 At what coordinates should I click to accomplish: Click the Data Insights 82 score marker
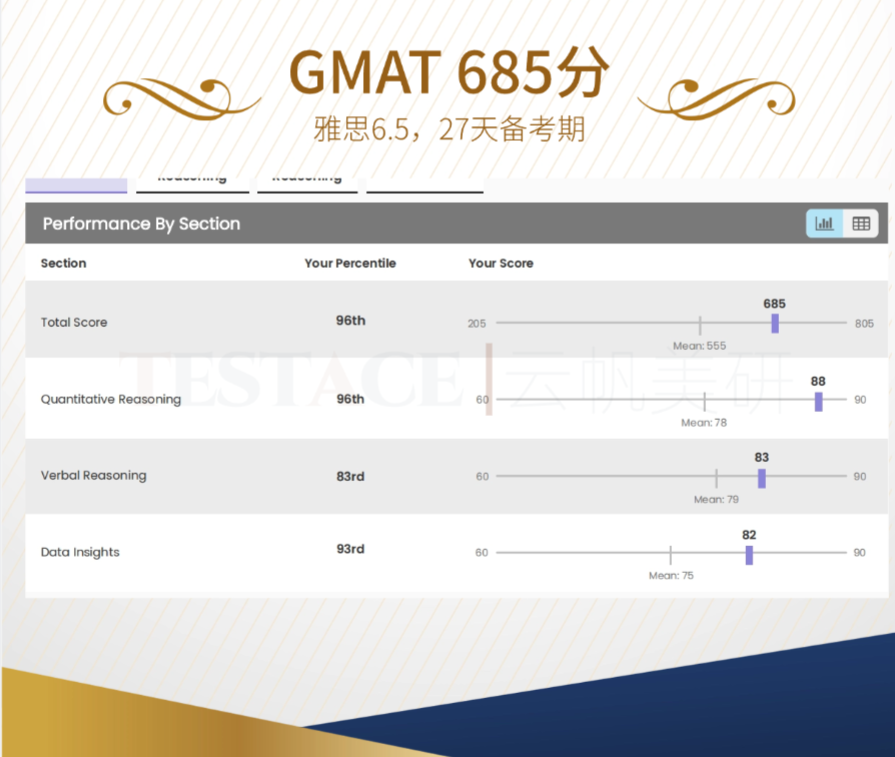click(749, 554)
